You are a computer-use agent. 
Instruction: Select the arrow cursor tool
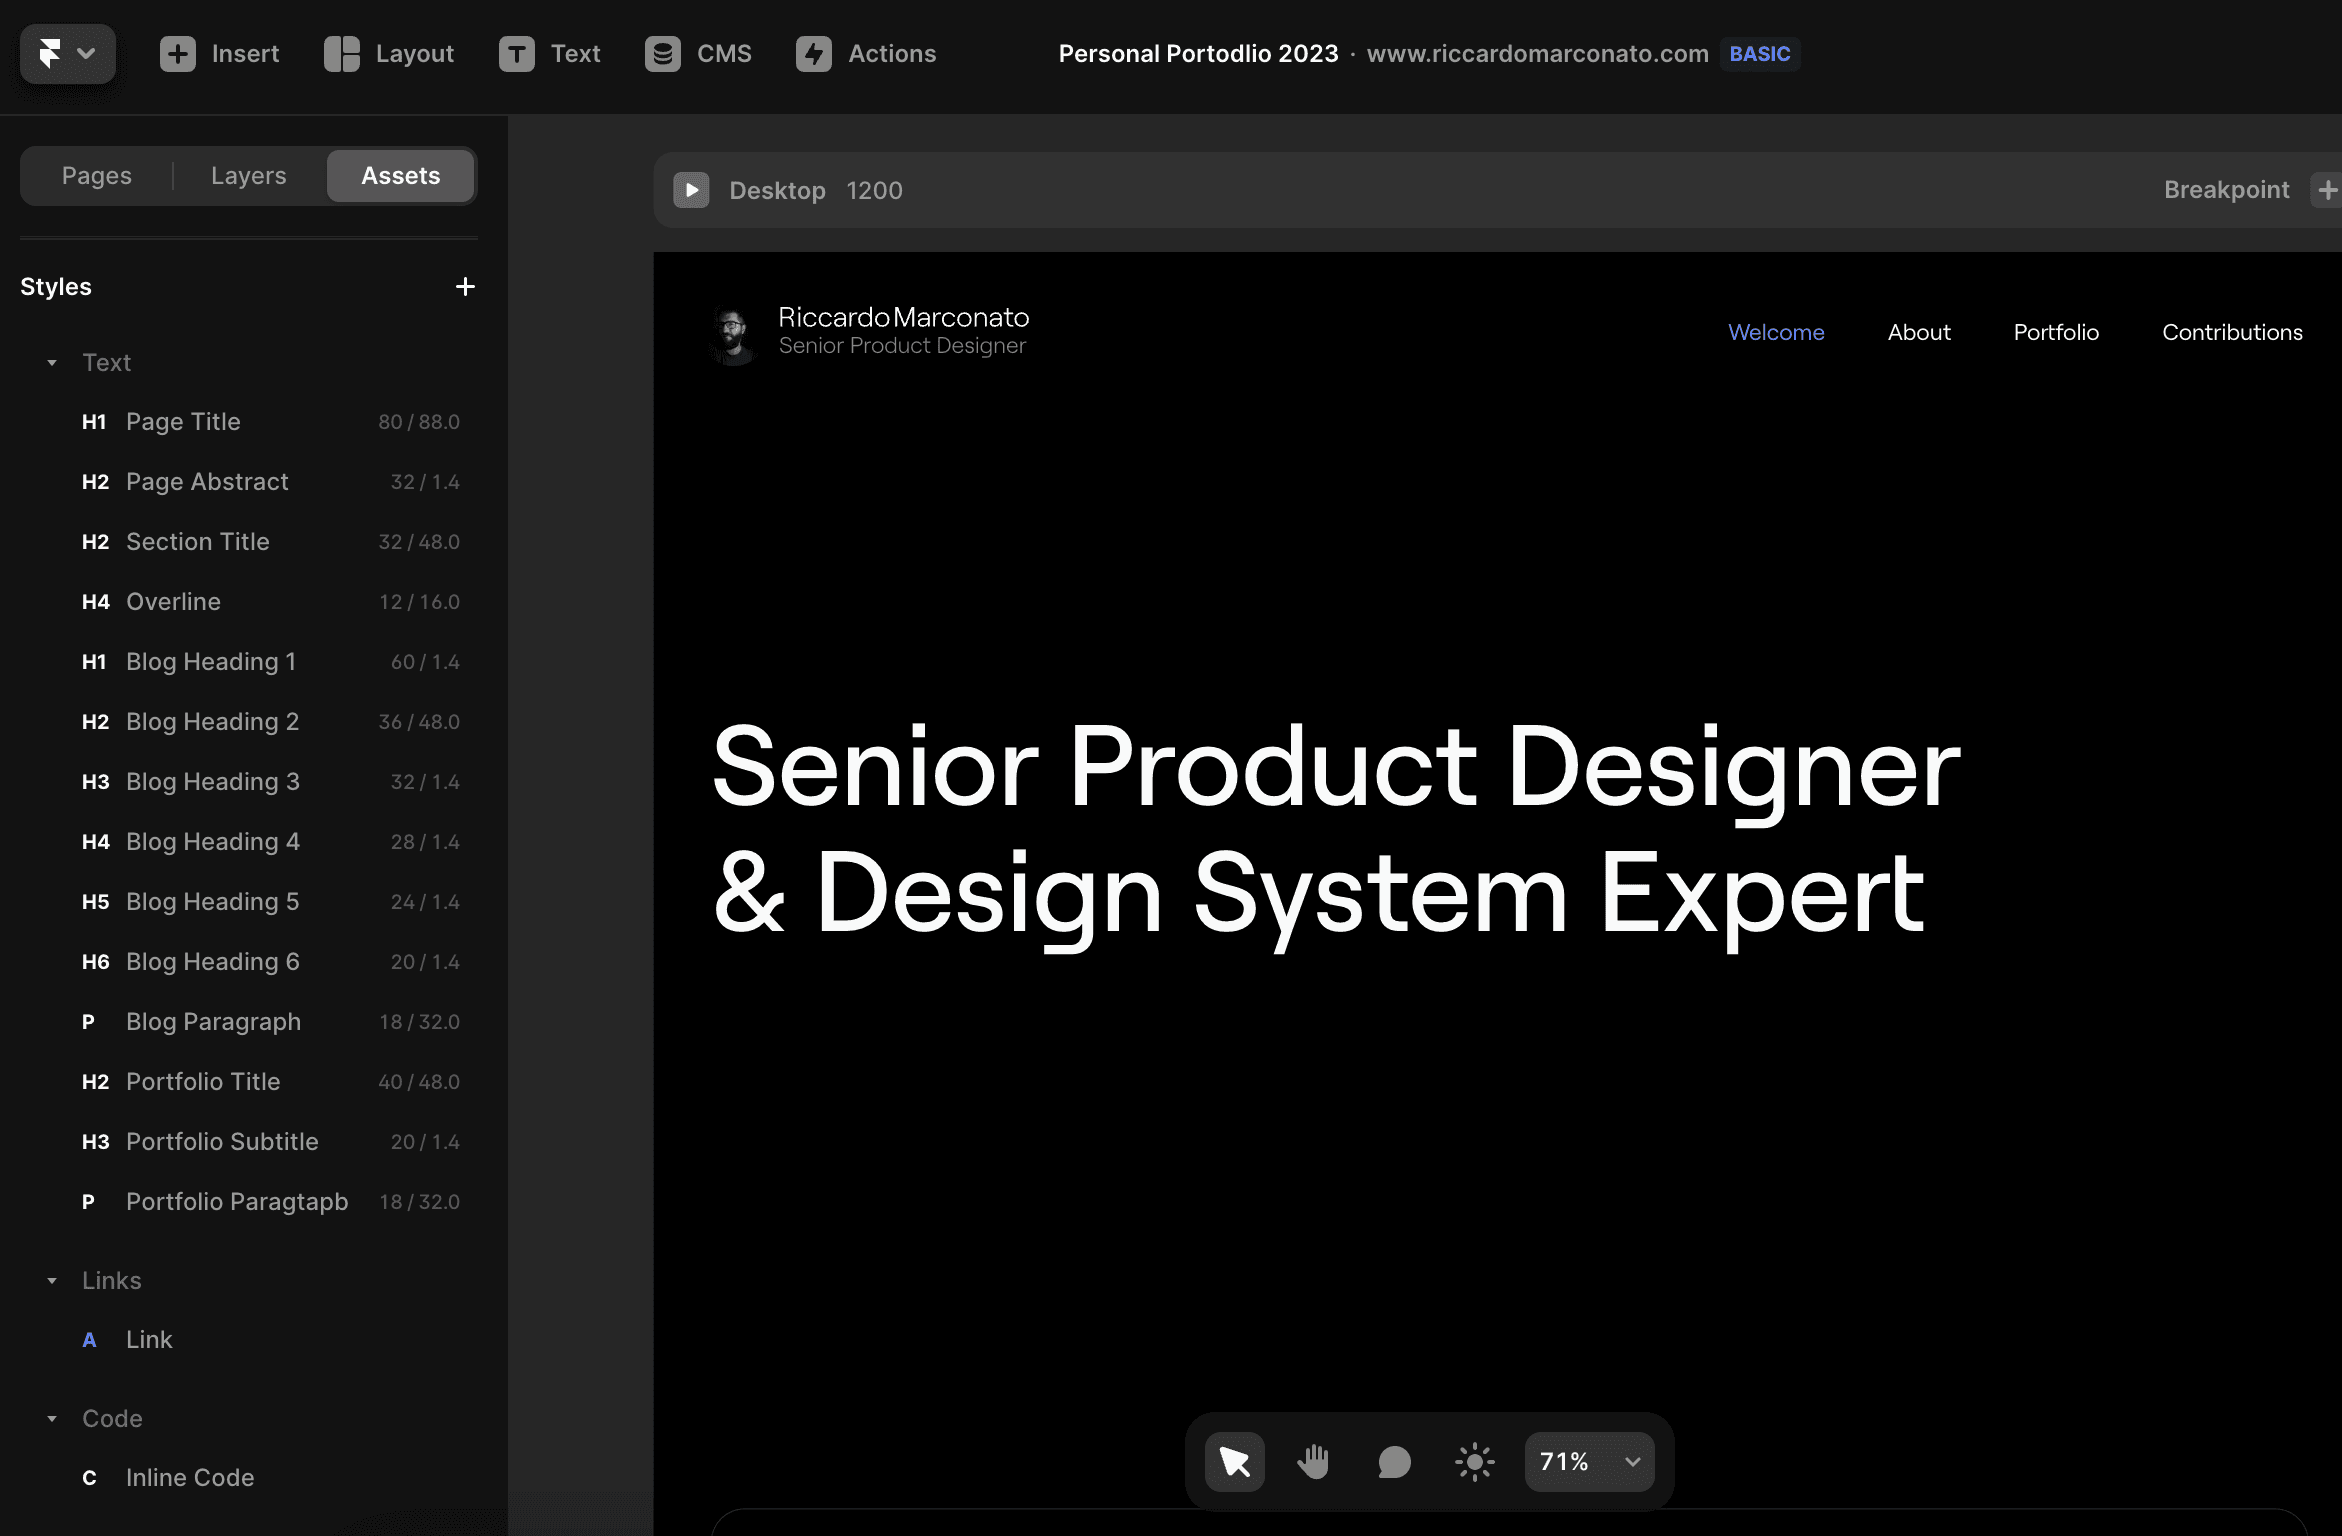1235,1462
